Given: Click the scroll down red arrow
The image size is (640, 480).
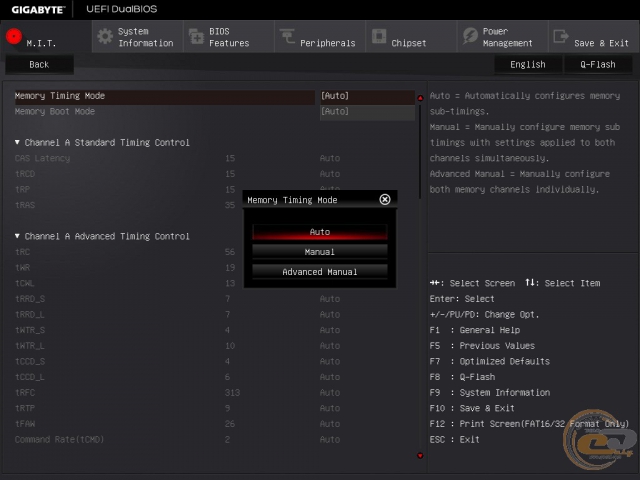Looking at the screenshot, I should tap(420, 456).
